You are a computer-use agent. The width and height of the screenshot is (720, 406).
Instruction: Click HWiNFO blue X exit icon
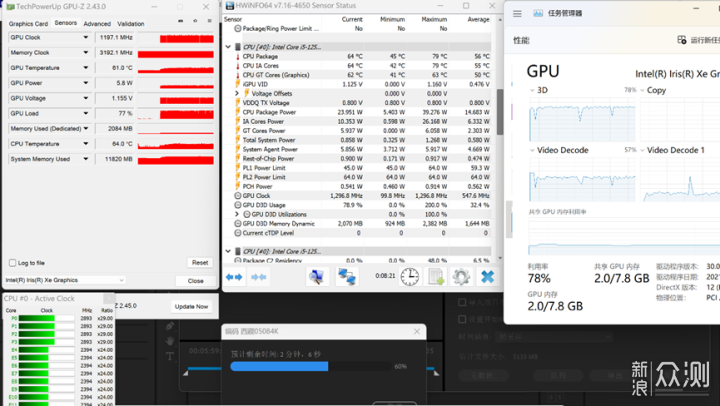pyautogui.click(x=487, y=276)
